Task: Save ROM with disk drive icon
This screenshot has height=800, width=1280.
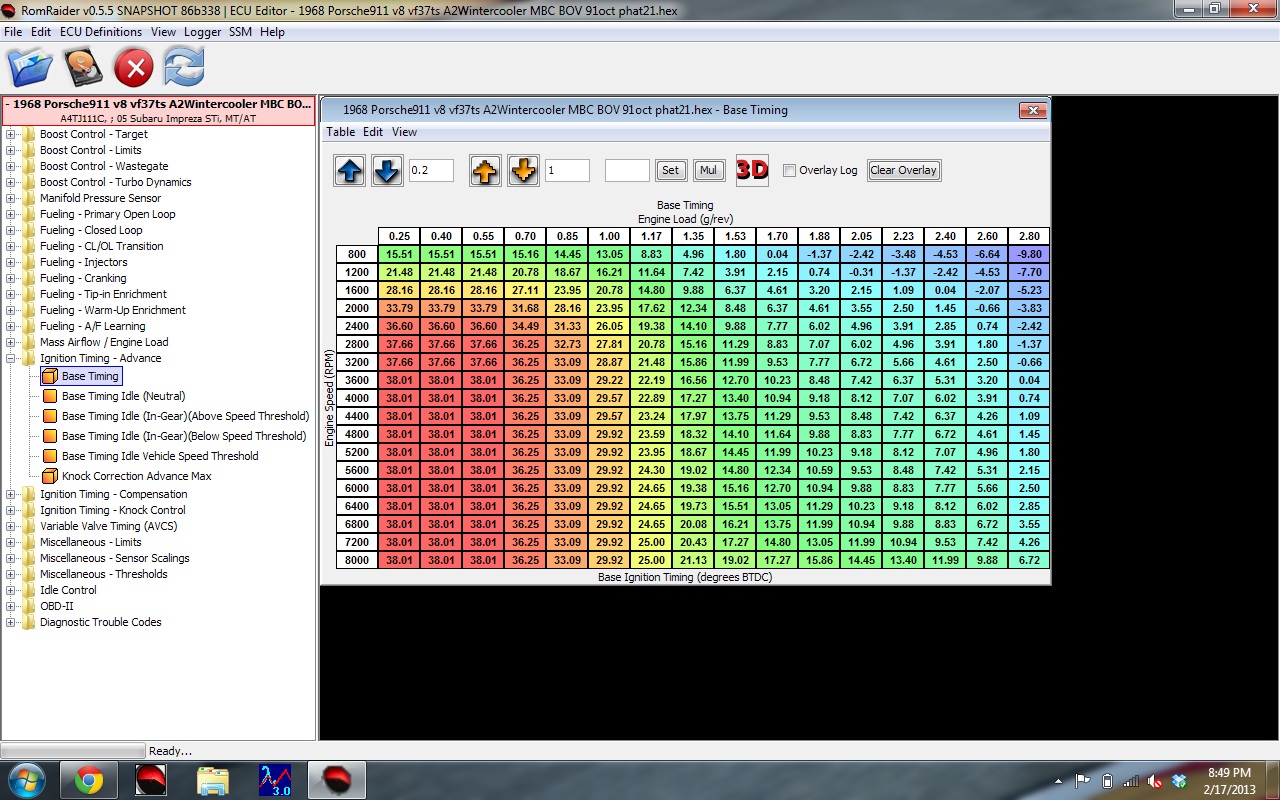Action: [84, 67]
